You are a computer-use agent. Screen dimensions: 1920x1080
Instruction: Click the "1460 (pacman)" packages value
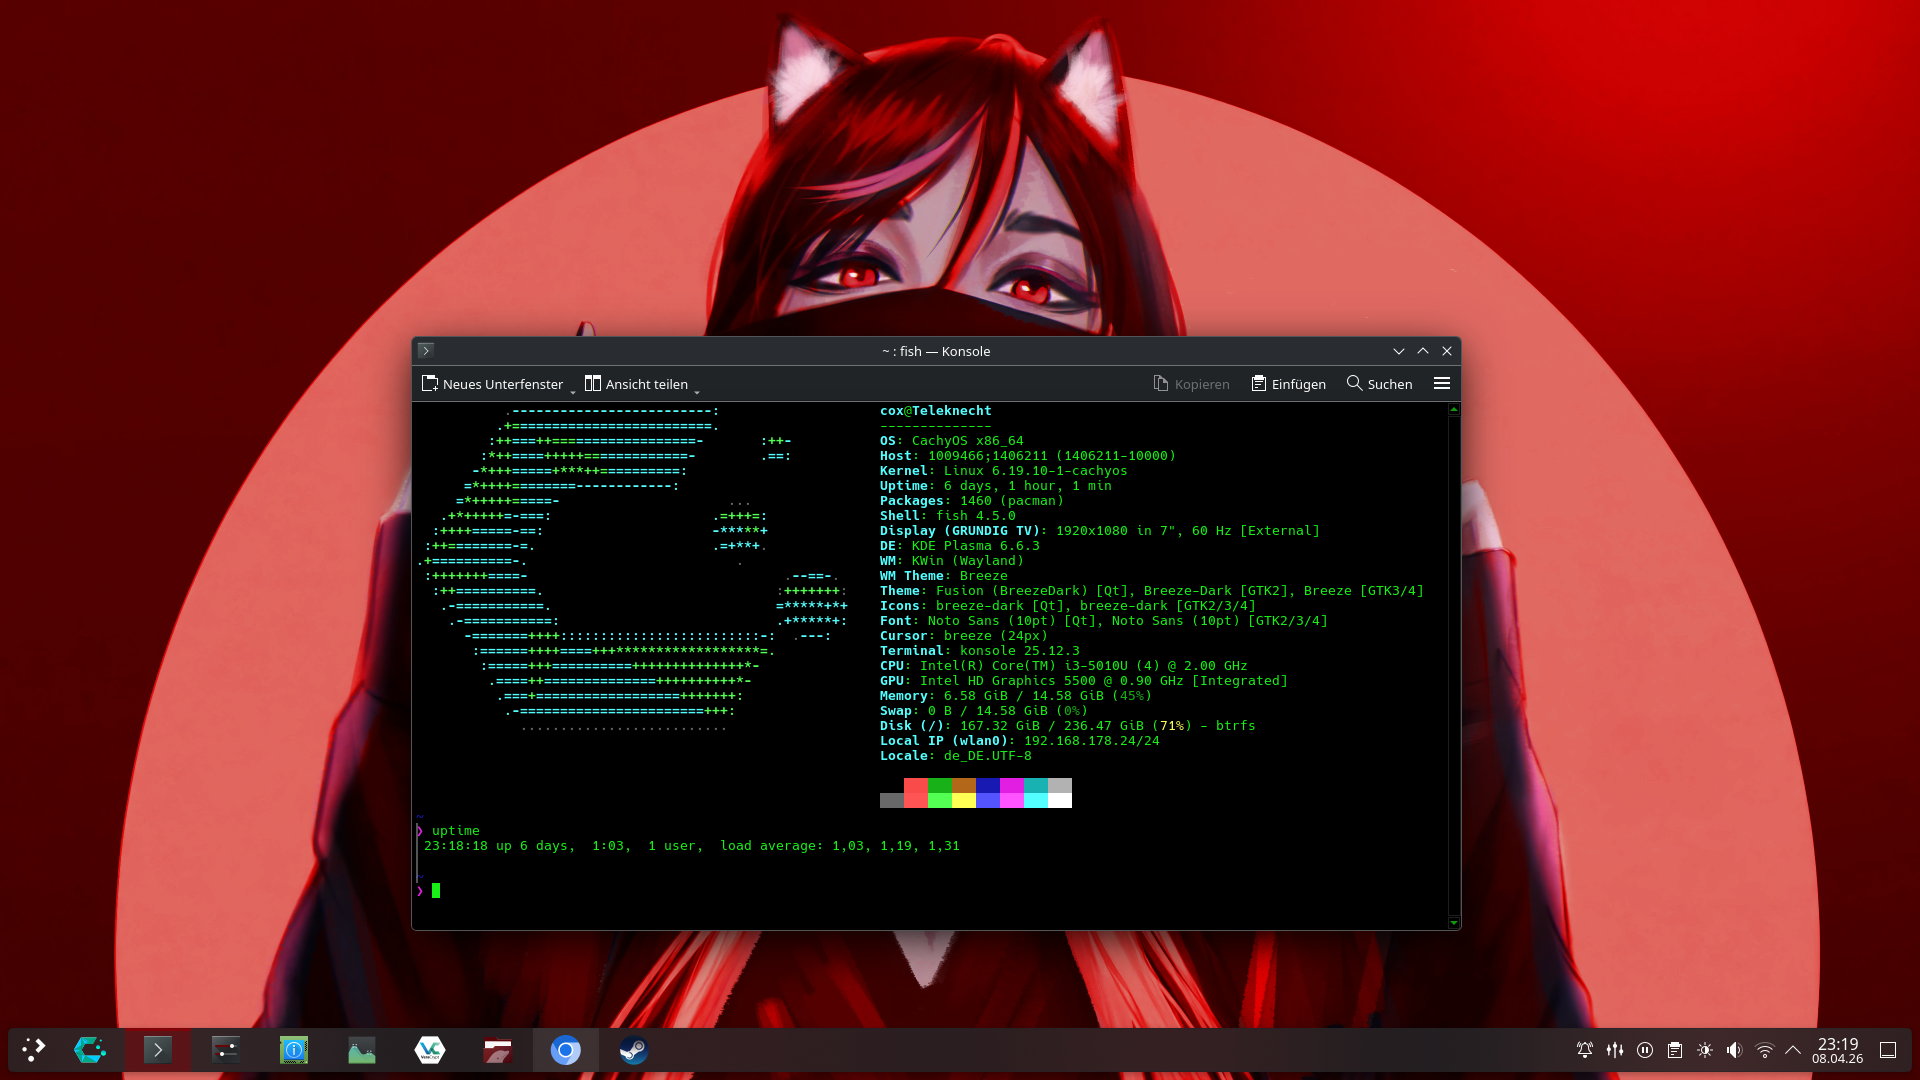[x=1012, y=501]
